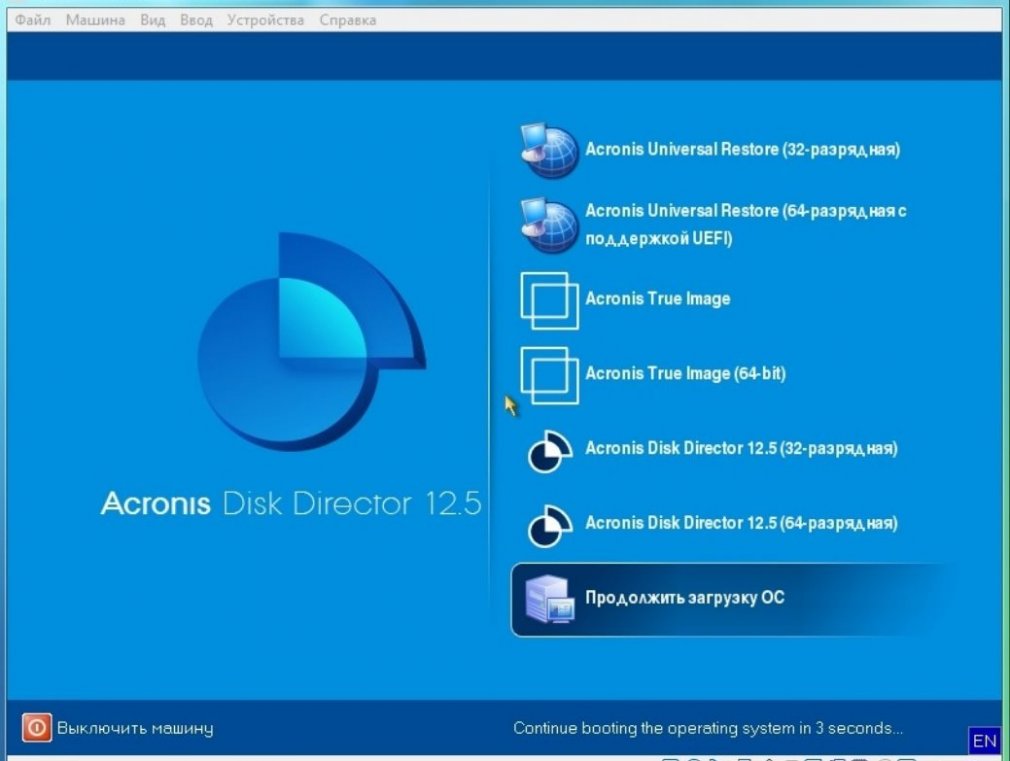This screenshot has width=1010, height=761.
Task: Click the Universal Restore 64-bit UEFI globe icon
Action: click(549, 226)
